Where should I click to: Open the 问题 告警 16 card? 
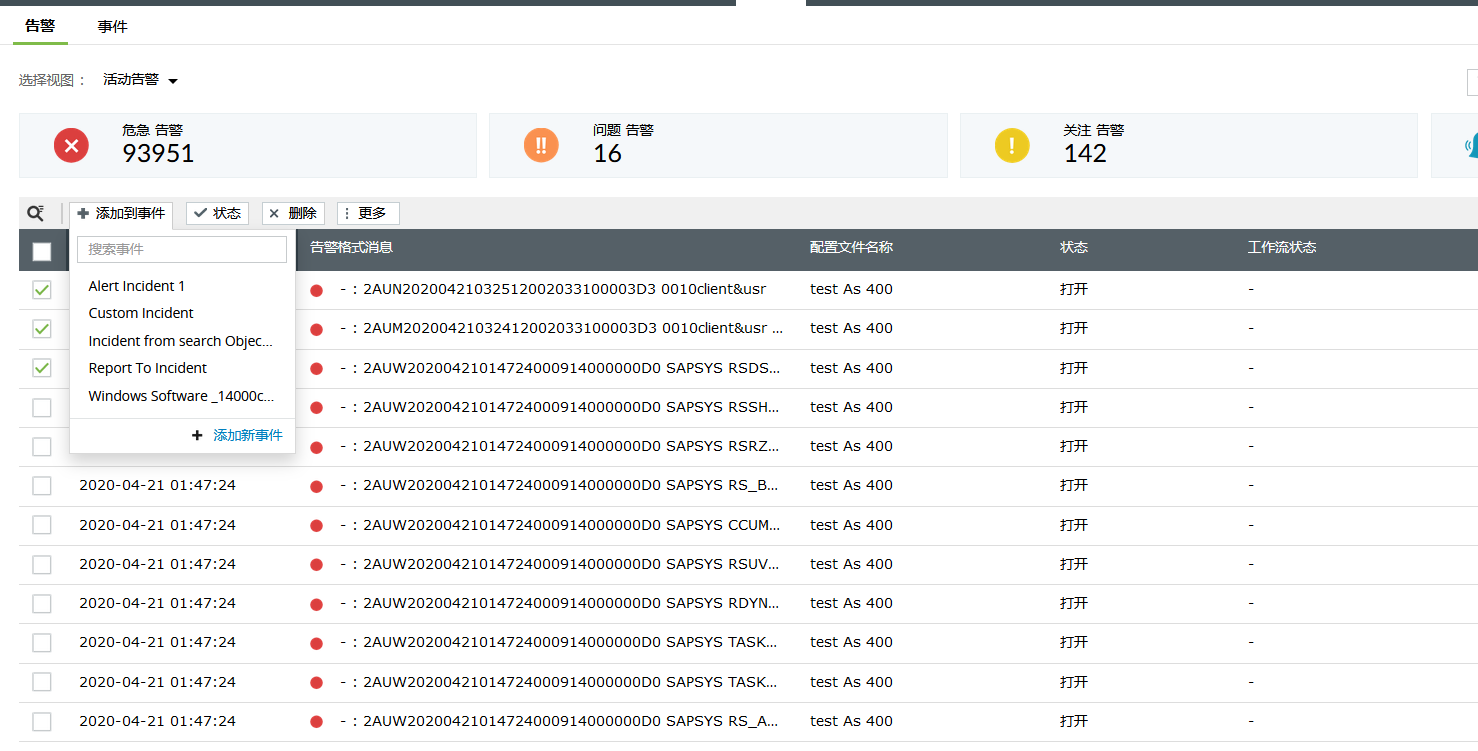point(718,146)
